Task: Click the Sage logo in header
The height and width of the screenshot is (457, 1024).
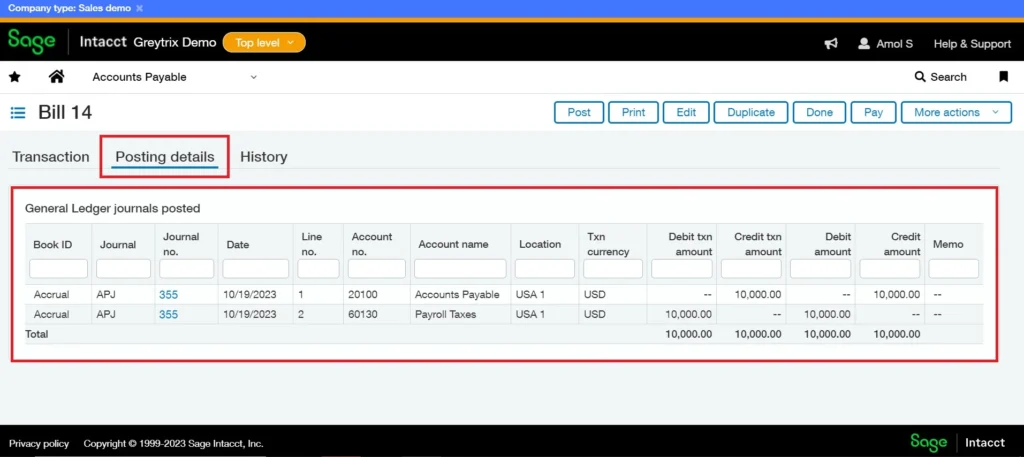Action: (32, 42)
